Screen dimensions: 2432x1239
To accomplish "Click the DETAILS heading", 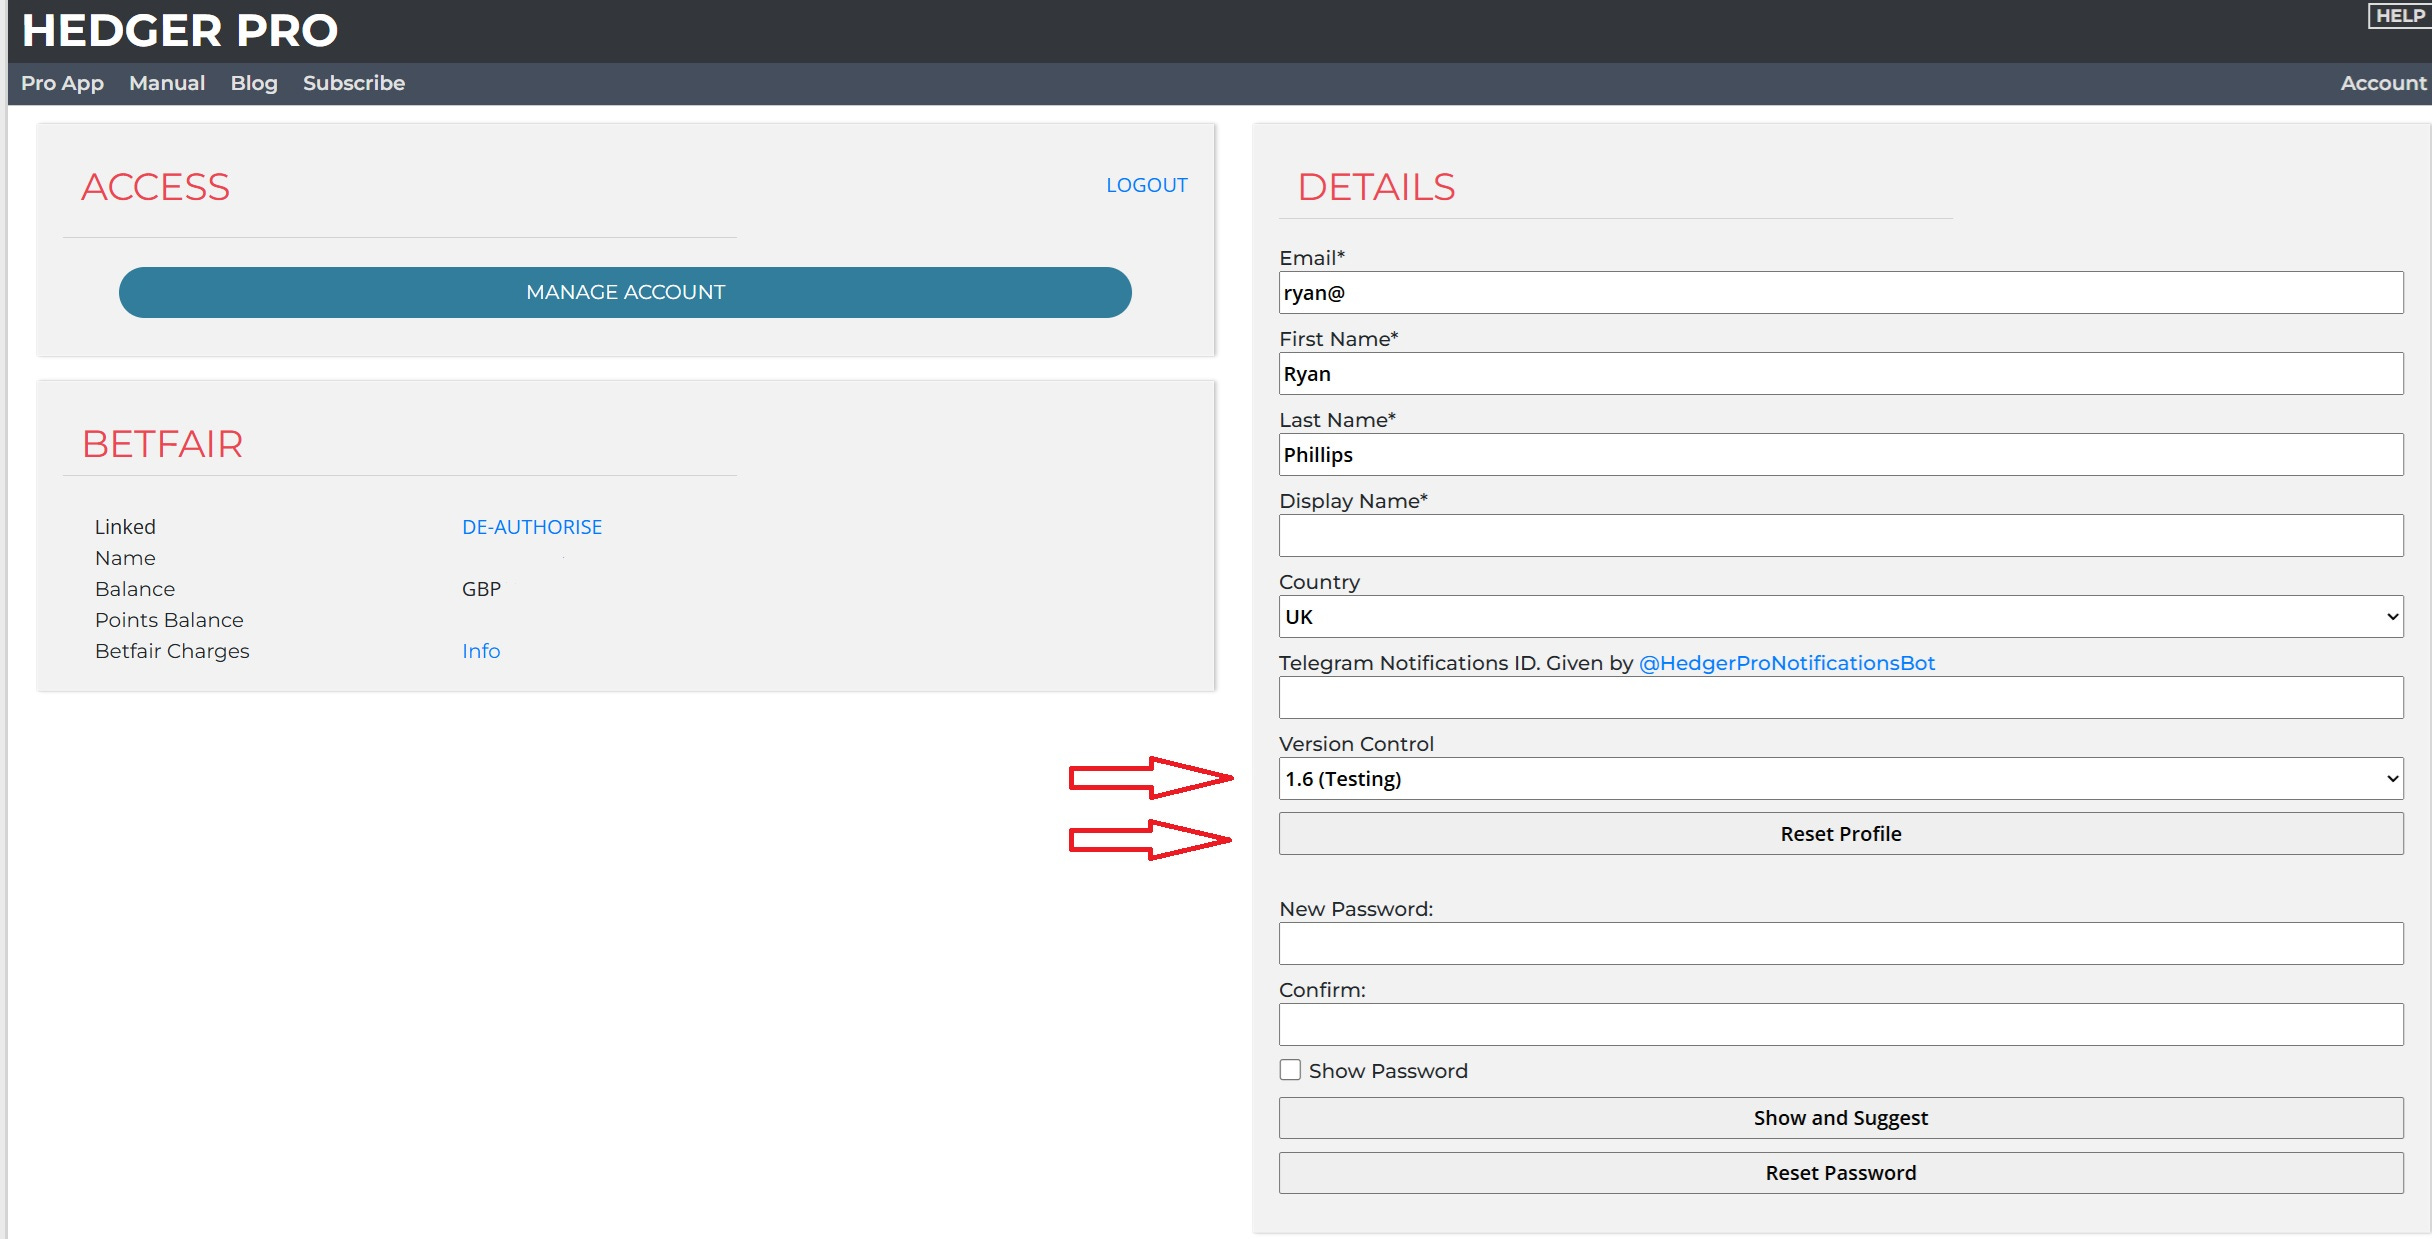I will (x=1376, y=187).
